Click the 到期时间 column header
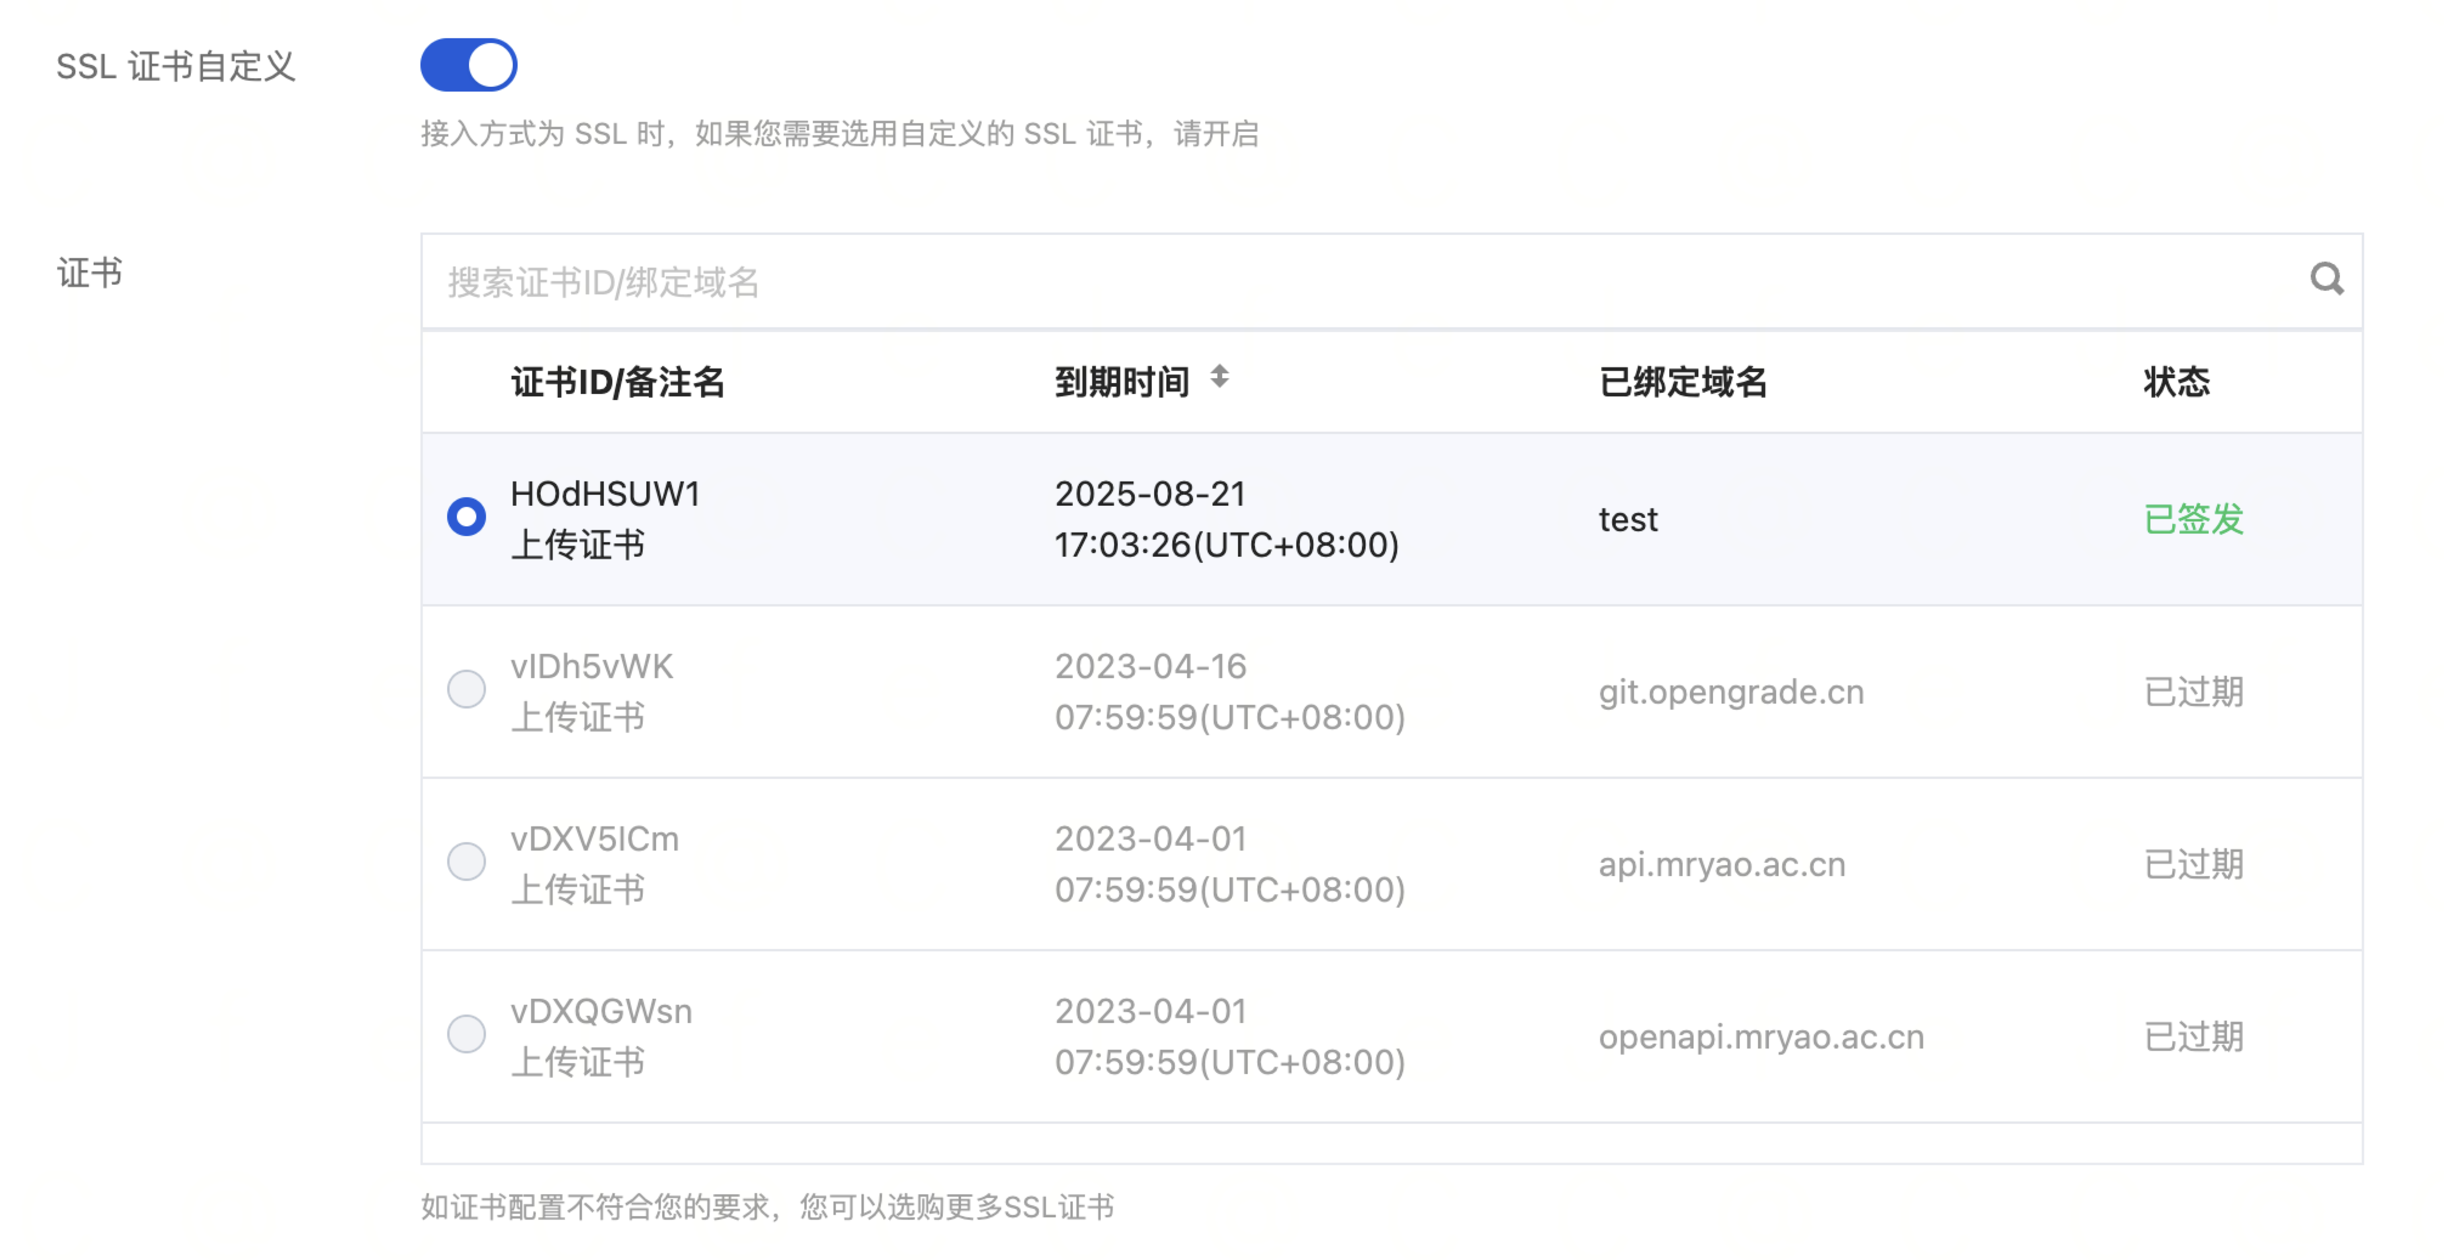This screenshot has height=1260, width=2444. pos(1122,382)
